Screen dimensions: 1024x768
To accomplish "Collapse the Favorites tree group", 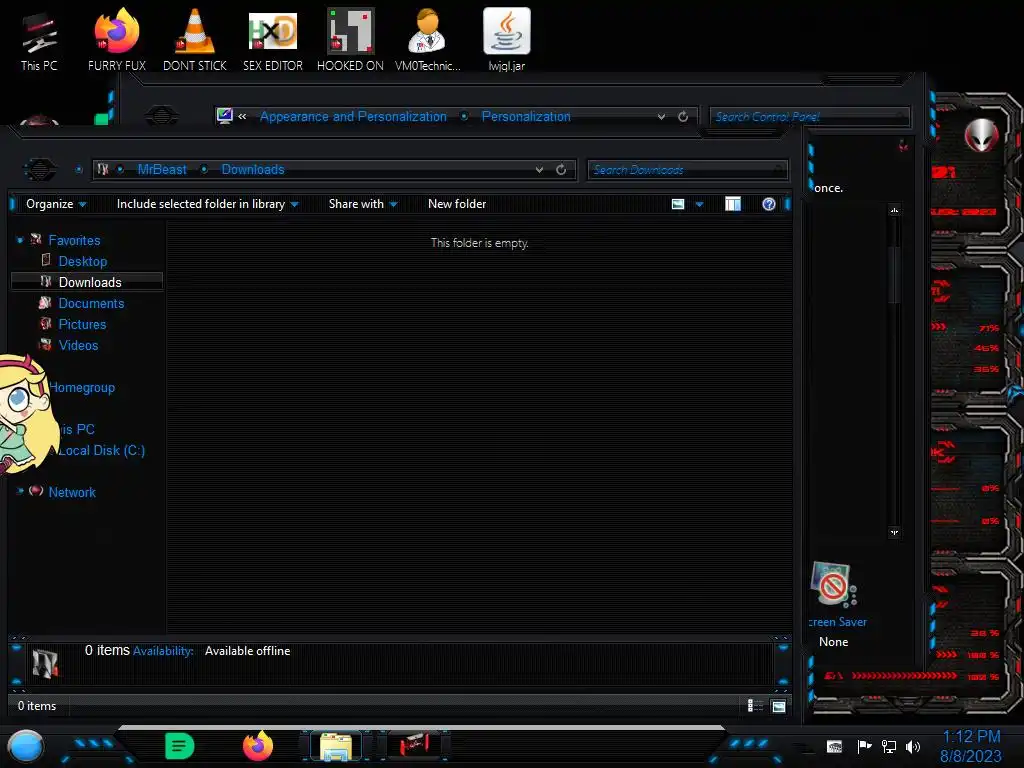I will click(20, 240).
